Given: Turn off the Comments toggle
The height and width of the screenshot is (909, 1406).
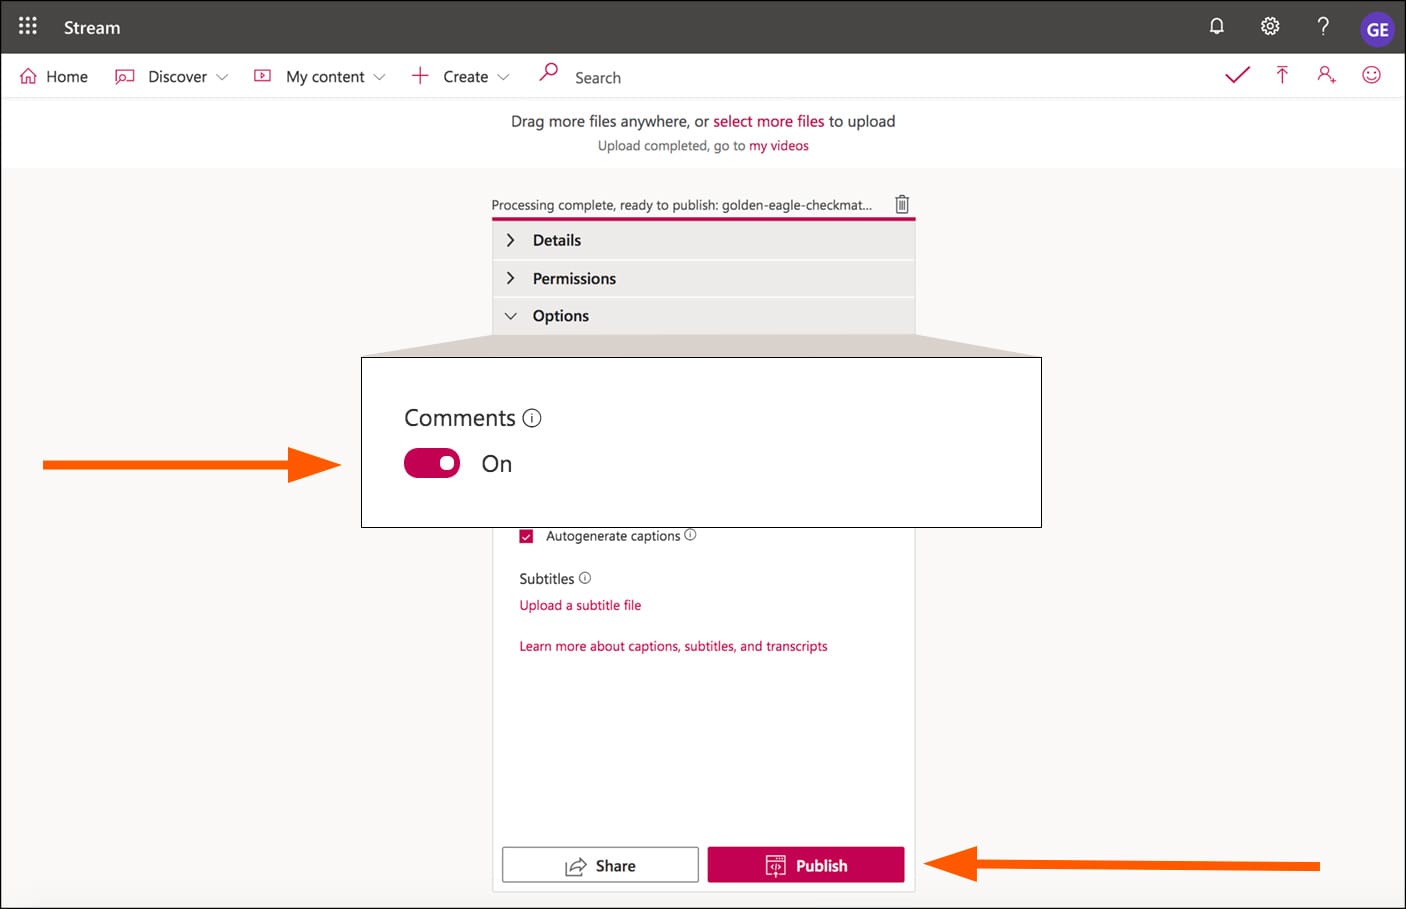Looking at the screenshot, I should pyautogui.click(x=432, y=463).
